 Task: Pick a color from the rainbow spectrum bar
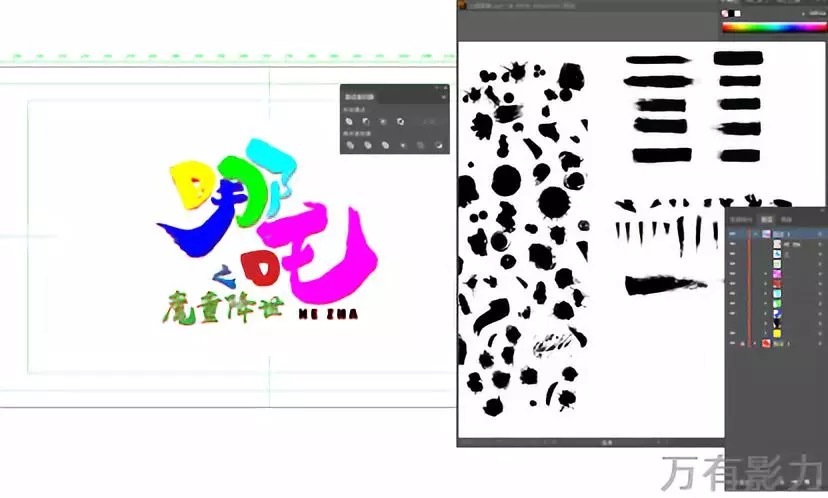click(x=770, y=27)
